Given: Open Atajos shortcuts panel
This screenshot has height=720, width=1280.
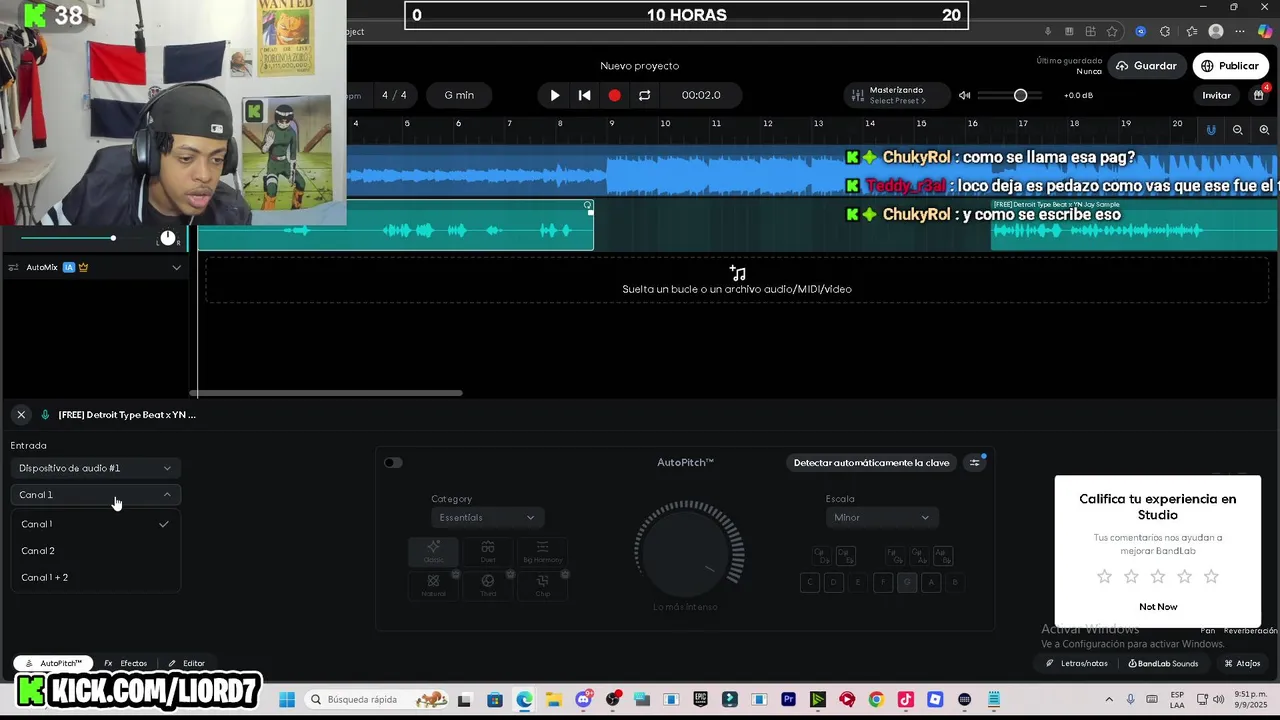Looking at the screenshot, I should 1242,663.
